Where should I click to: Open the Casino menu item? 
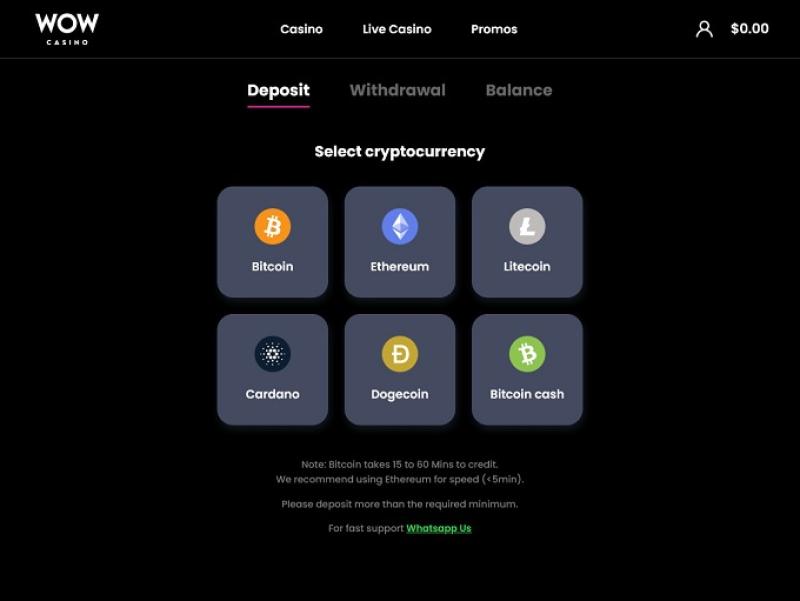pyautogui.click(x=302, y=29)
